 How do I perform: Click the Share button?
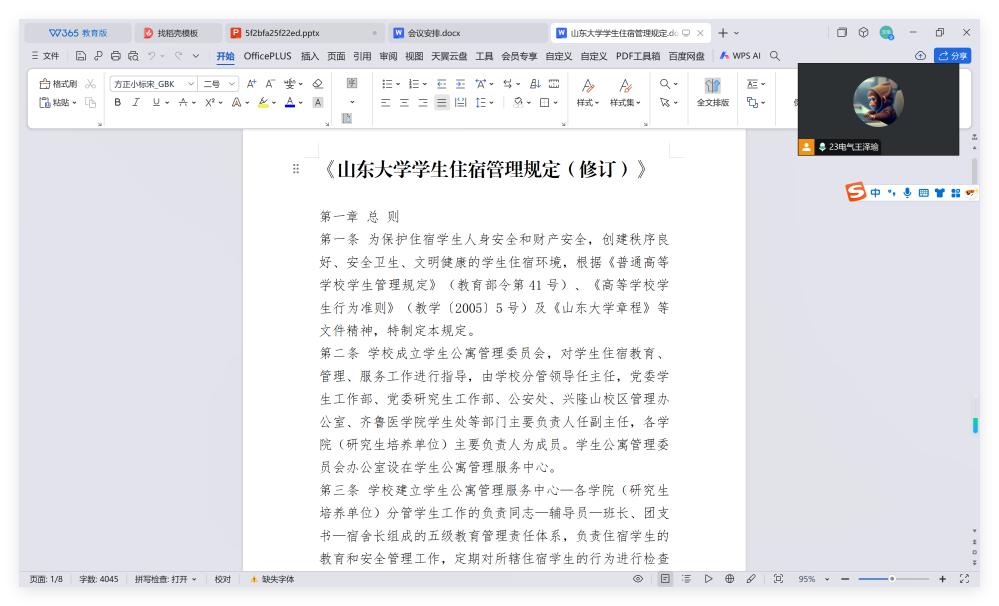[952, 55]
